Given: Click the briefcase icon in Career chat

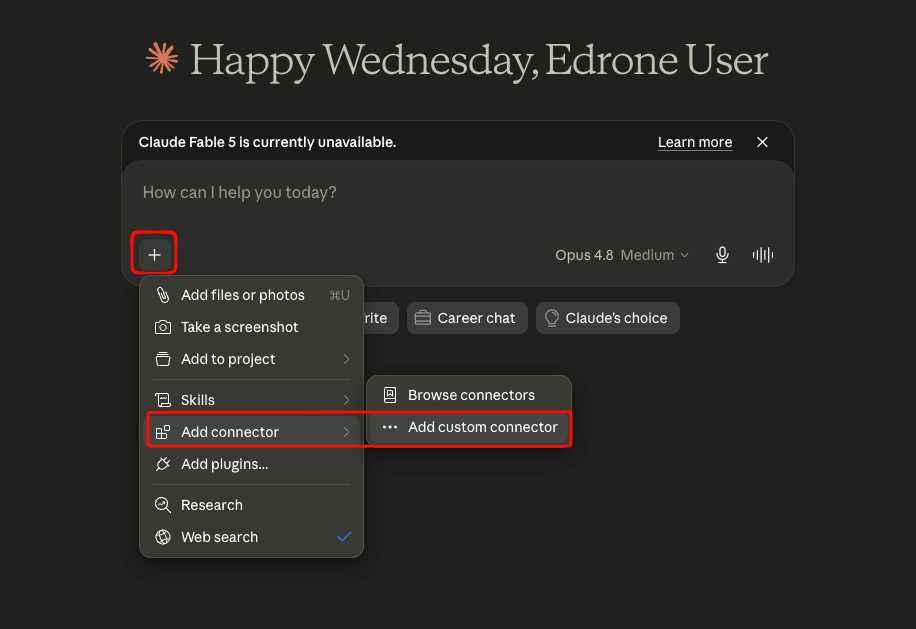Looking at the screenshot, I should pos(422,318).
